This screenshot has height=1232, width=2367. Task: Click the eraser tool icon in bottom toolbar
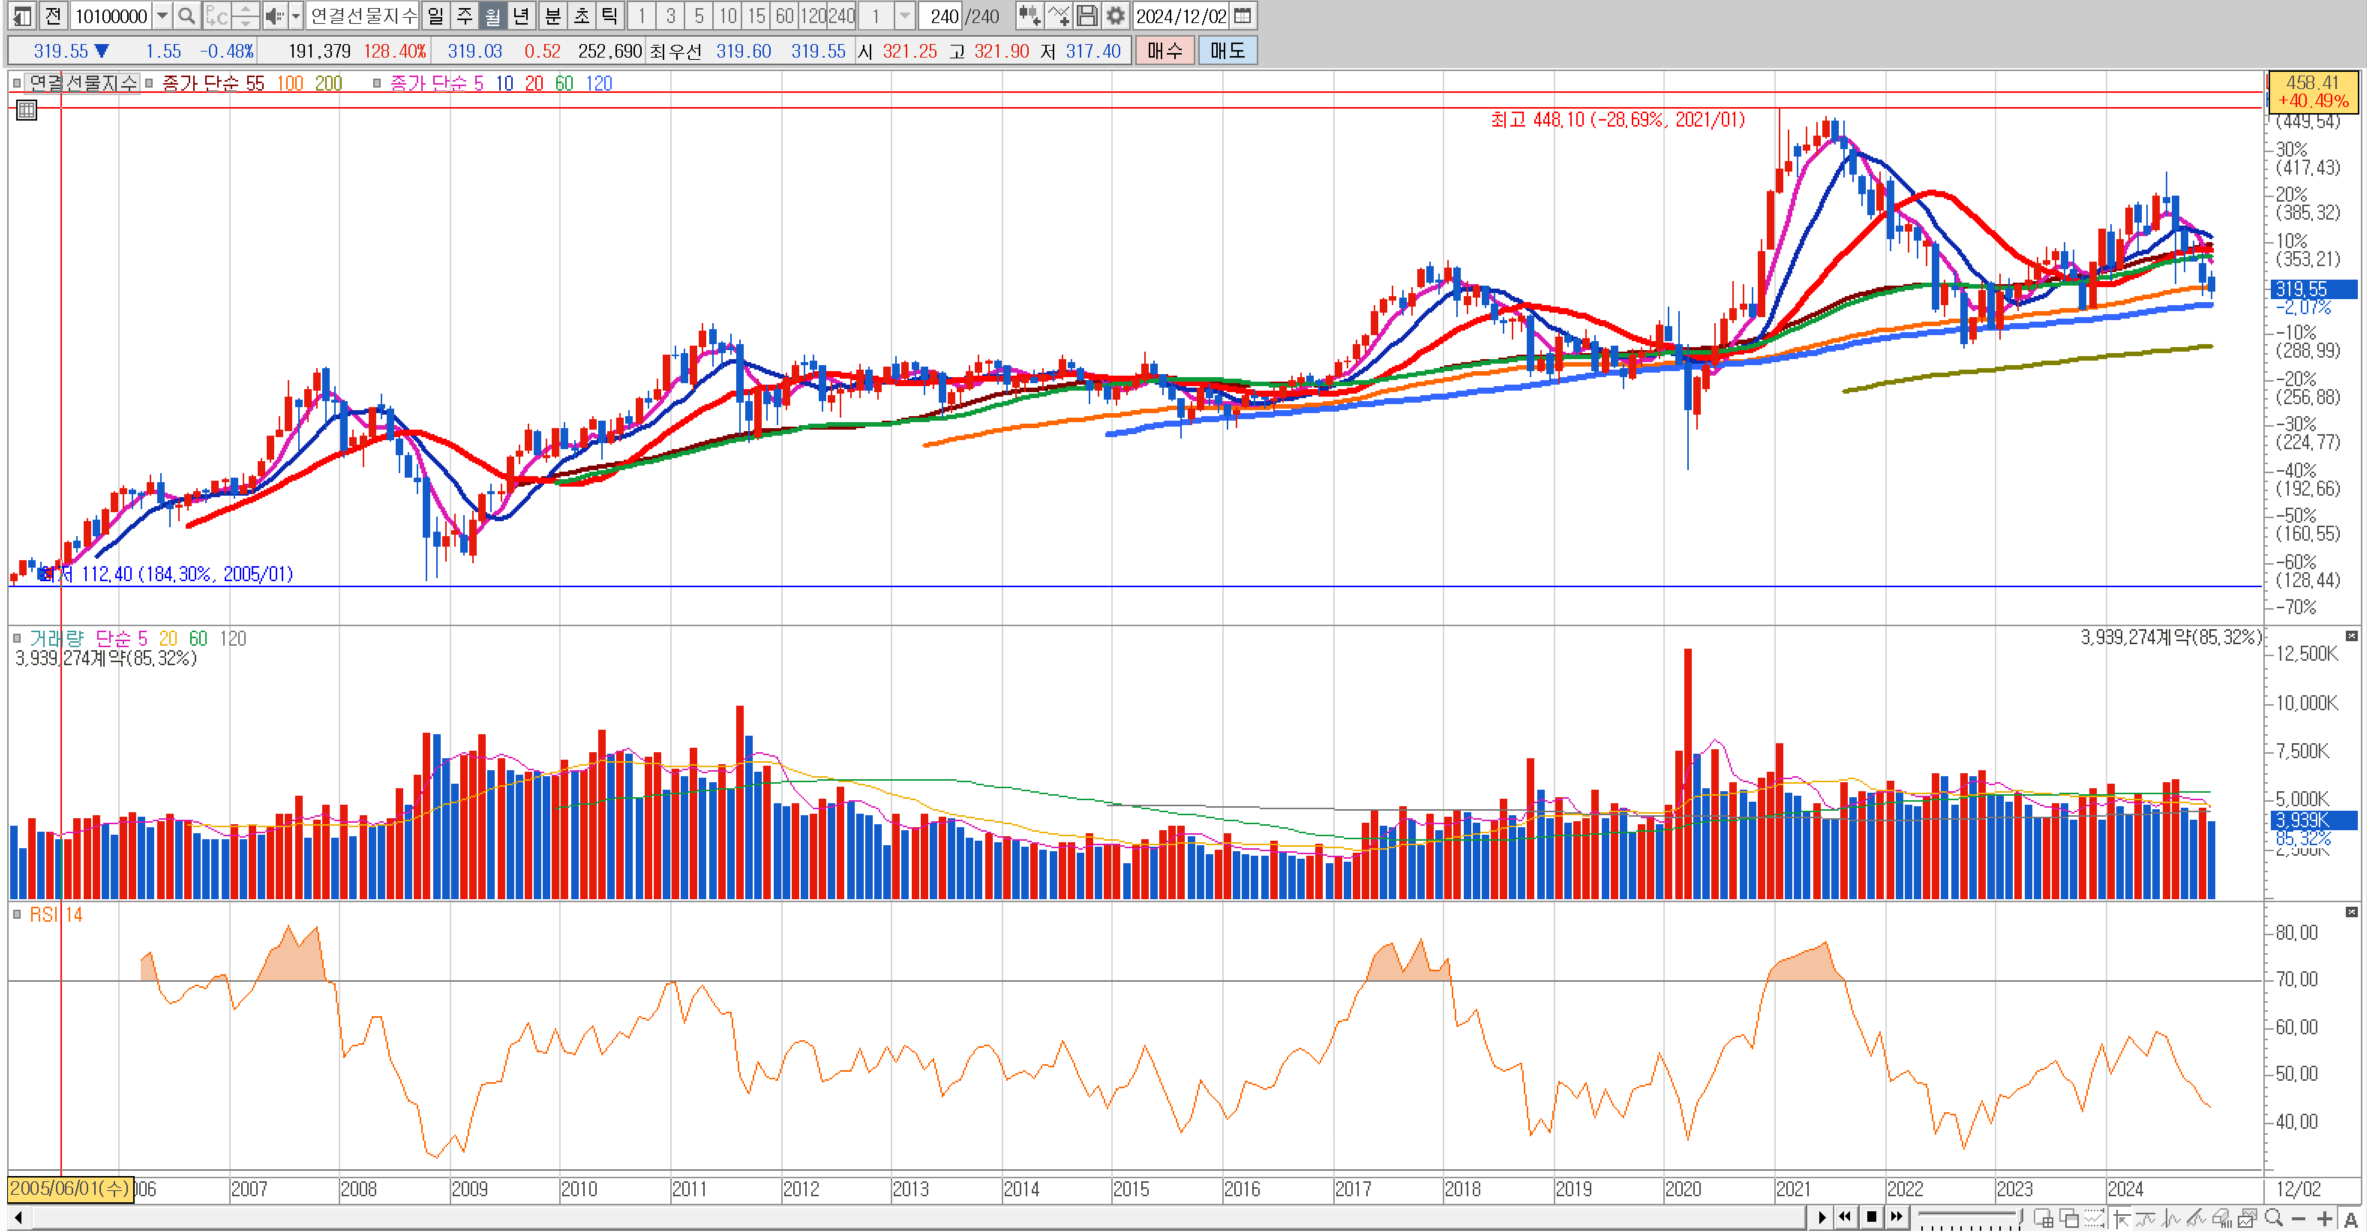2221,1218
